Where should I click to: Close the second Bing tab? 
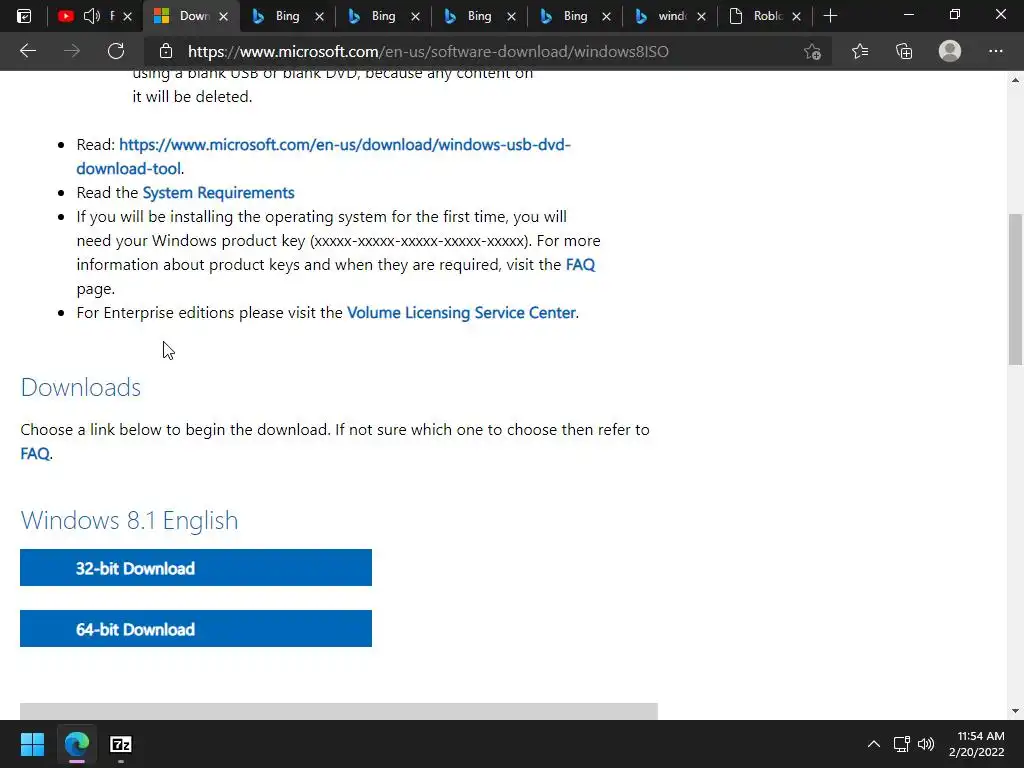(x=415, y=16)
